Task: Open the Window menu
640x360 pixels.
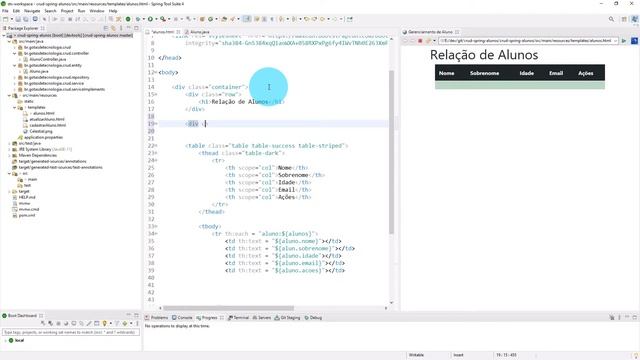Action: pyautogui.click(x=97, y=11)
